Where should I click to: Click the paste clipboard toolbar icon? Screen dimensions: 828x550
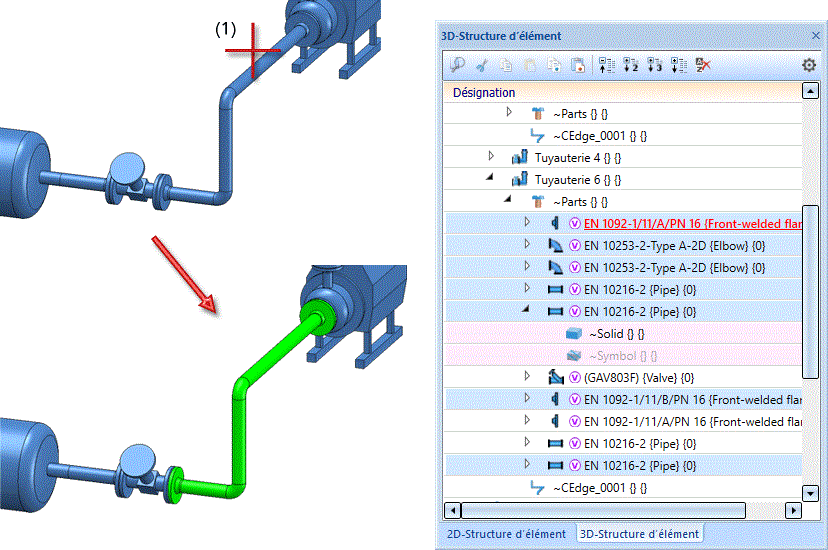530,65
